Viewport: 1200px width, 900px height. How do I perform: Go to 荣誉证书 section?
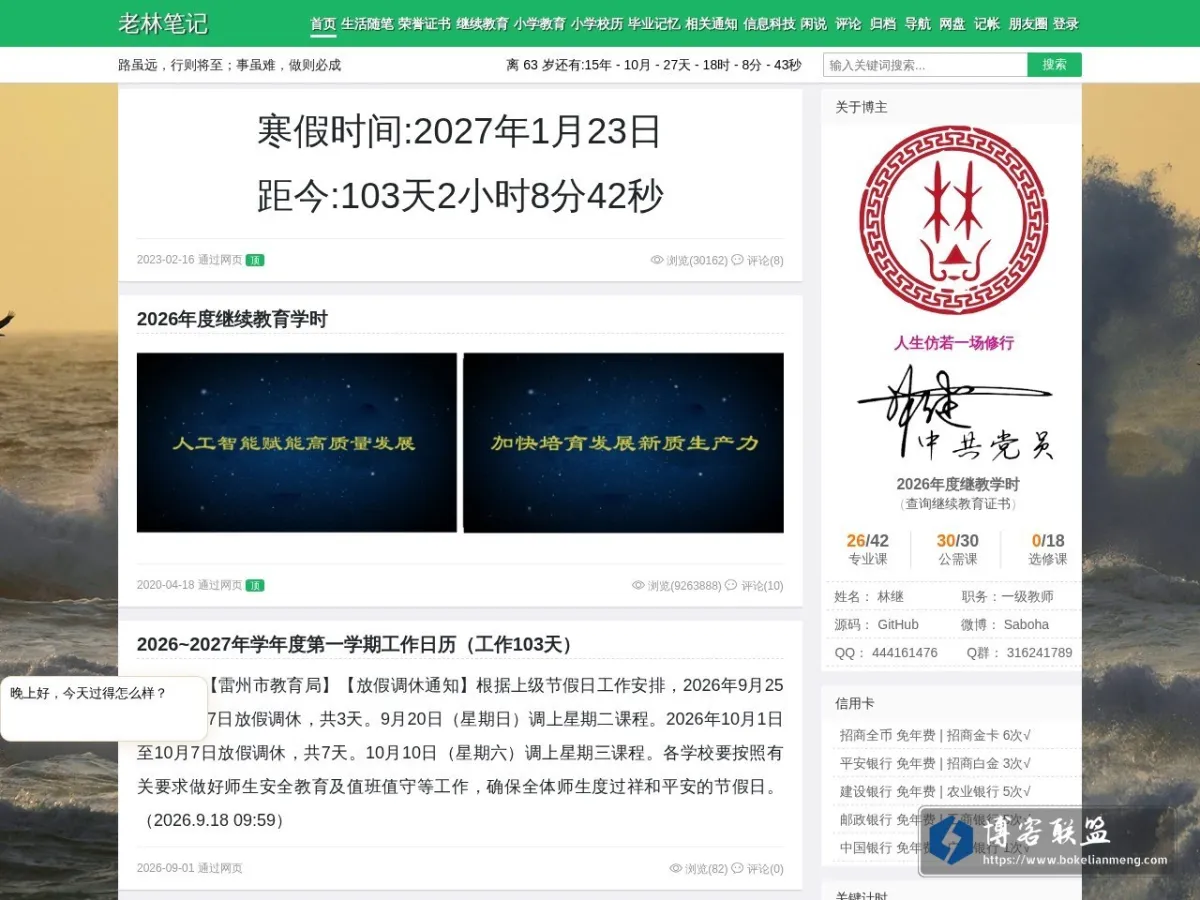coord(424,24)
